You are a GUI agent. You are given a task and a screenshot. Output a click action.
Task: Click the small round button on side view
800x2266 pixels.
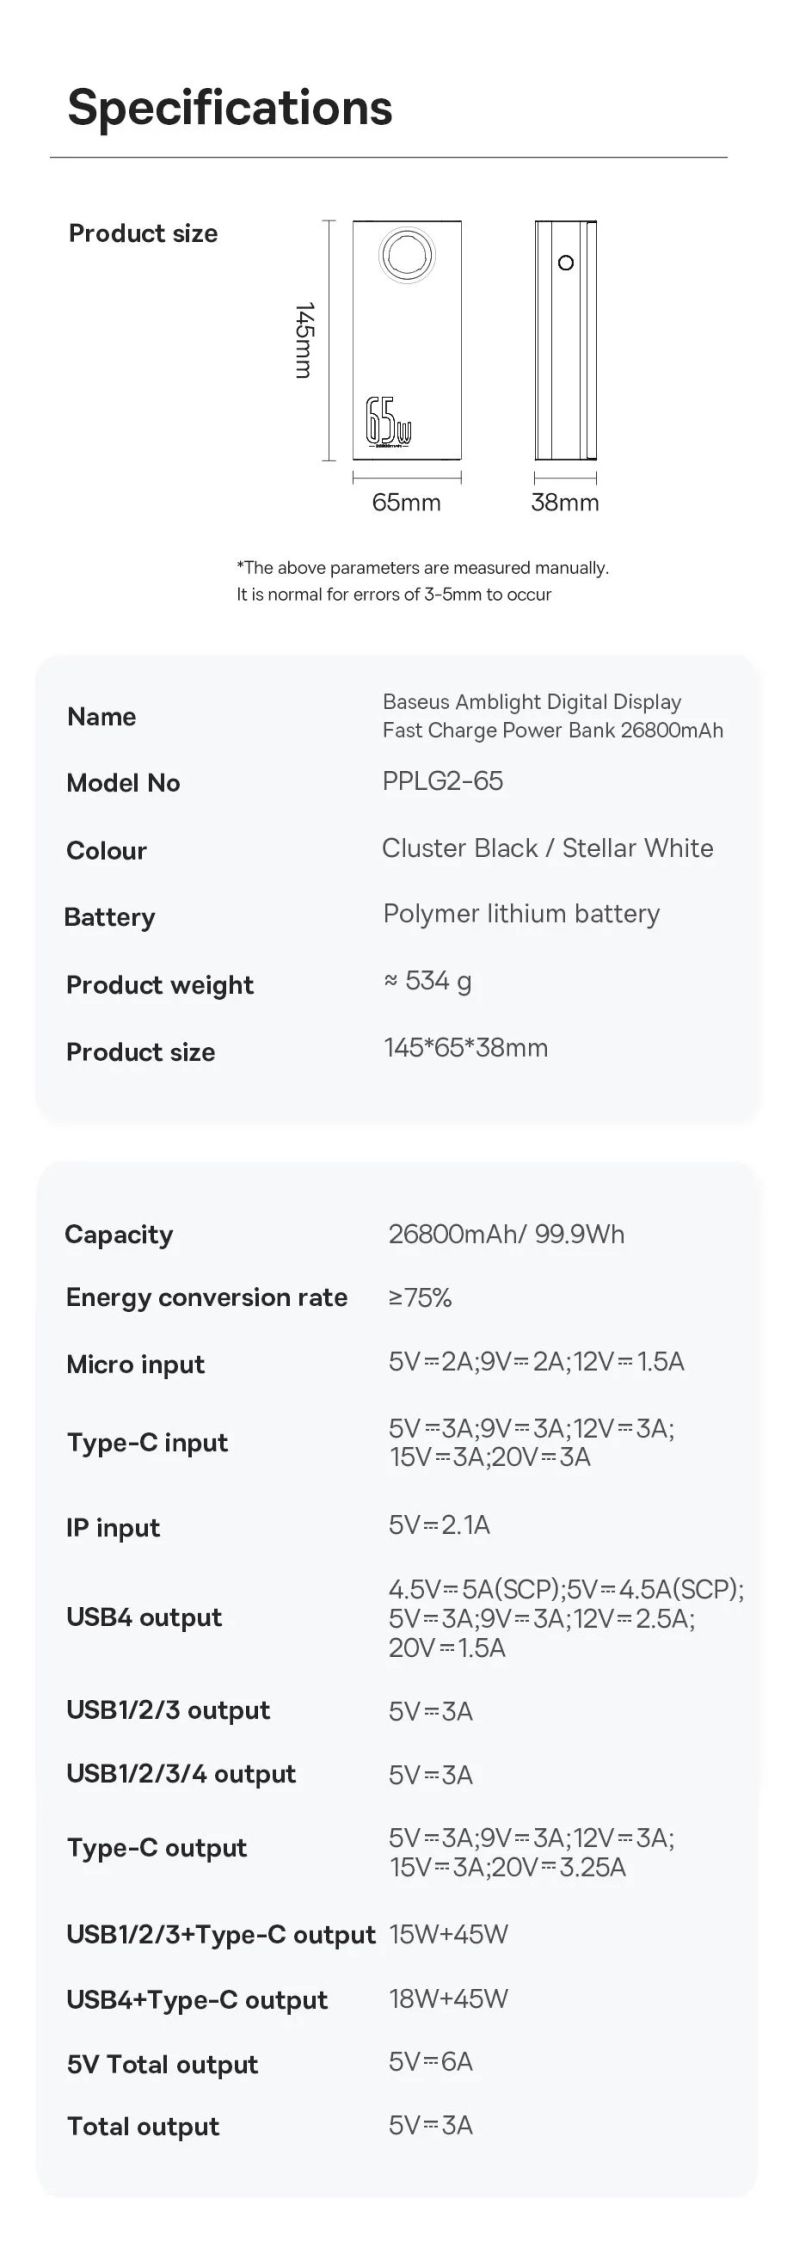pos(566,263)
